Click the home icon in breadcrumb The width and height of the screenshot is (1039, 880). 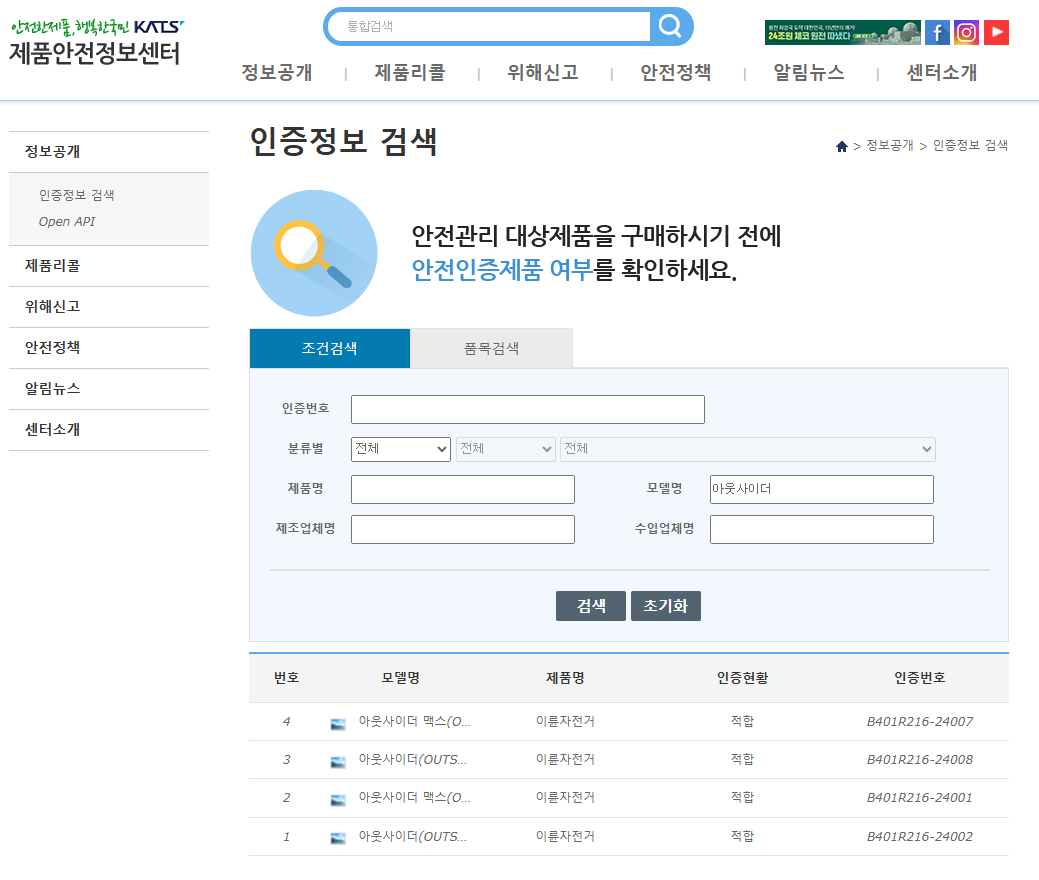point(842,146)
